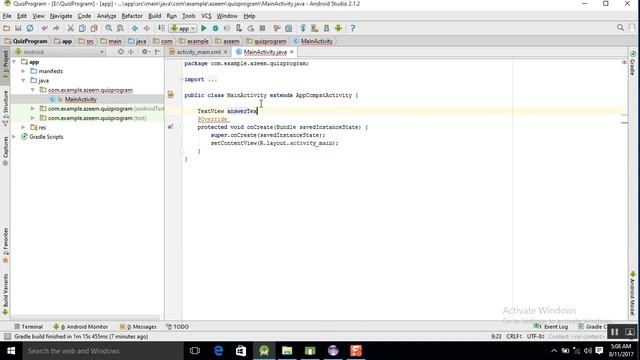Click the Open folder toolbar icon
The width and height of the screenshot is (640, 360).
pyautogui.click(x=6, y=28)
